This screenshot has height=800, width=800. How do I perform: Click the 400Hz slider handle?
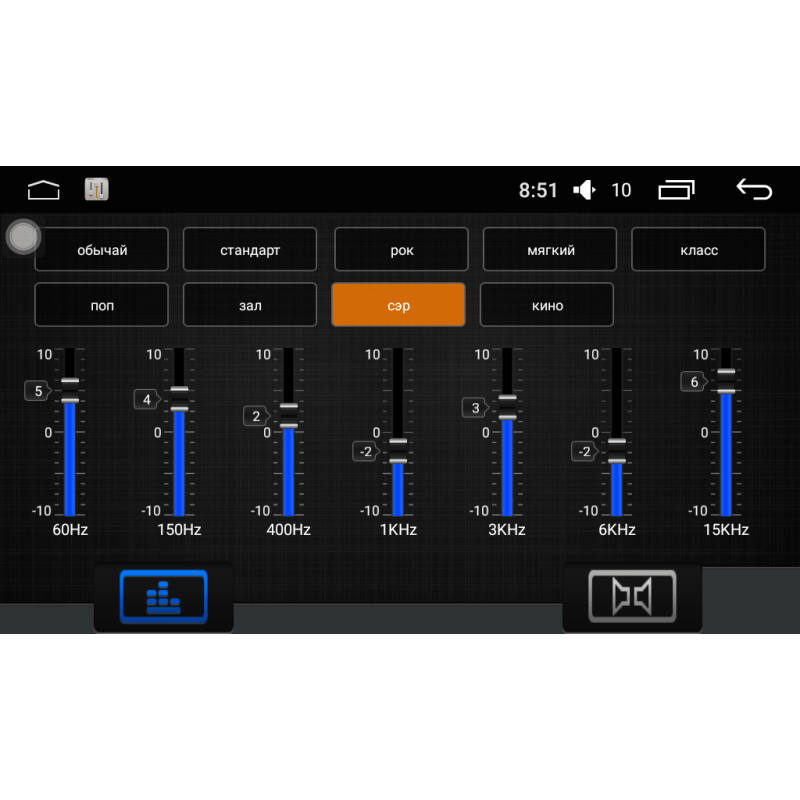[x=288, y=416]
